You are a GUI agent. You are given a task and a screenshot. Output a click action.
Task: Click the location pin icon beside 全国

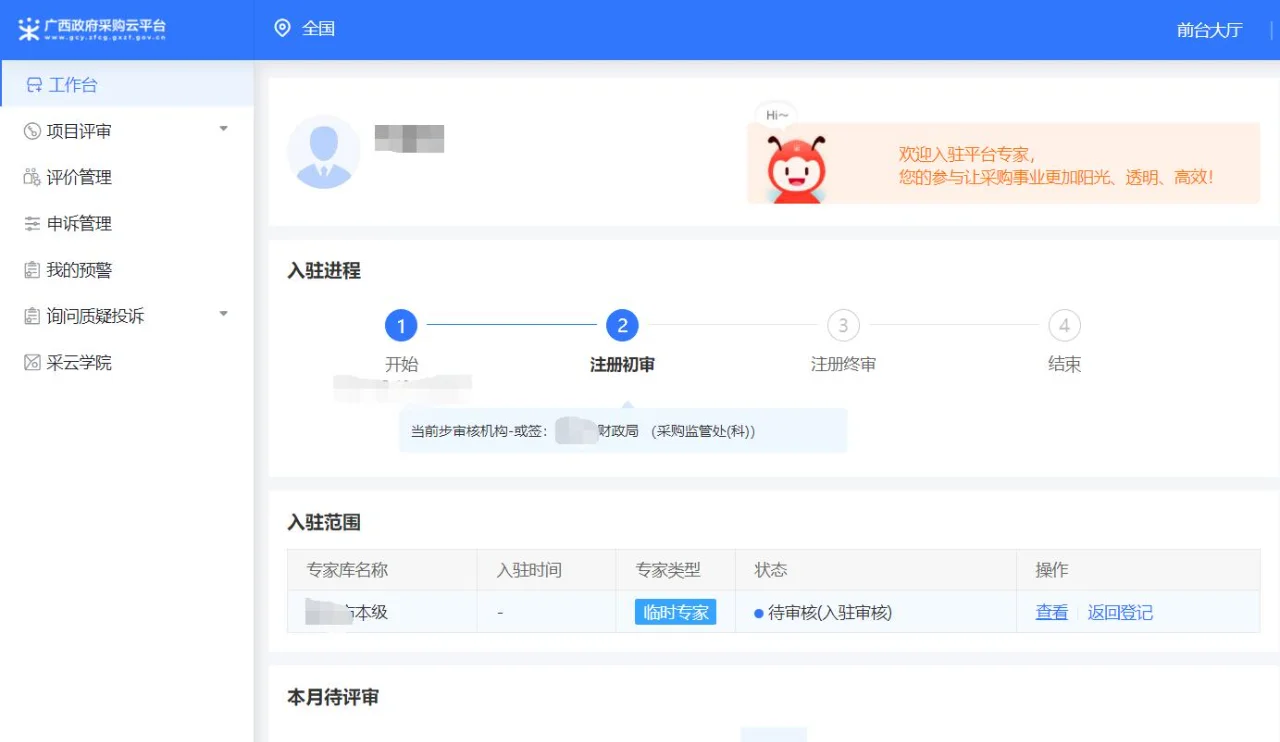283,29
